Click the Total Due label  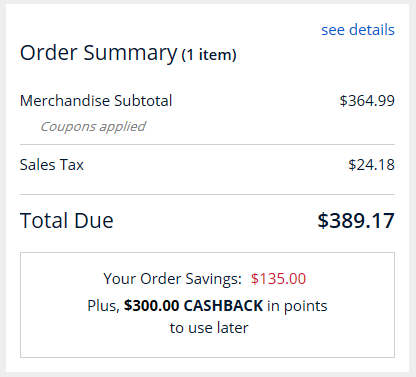(x=67, y=221)
